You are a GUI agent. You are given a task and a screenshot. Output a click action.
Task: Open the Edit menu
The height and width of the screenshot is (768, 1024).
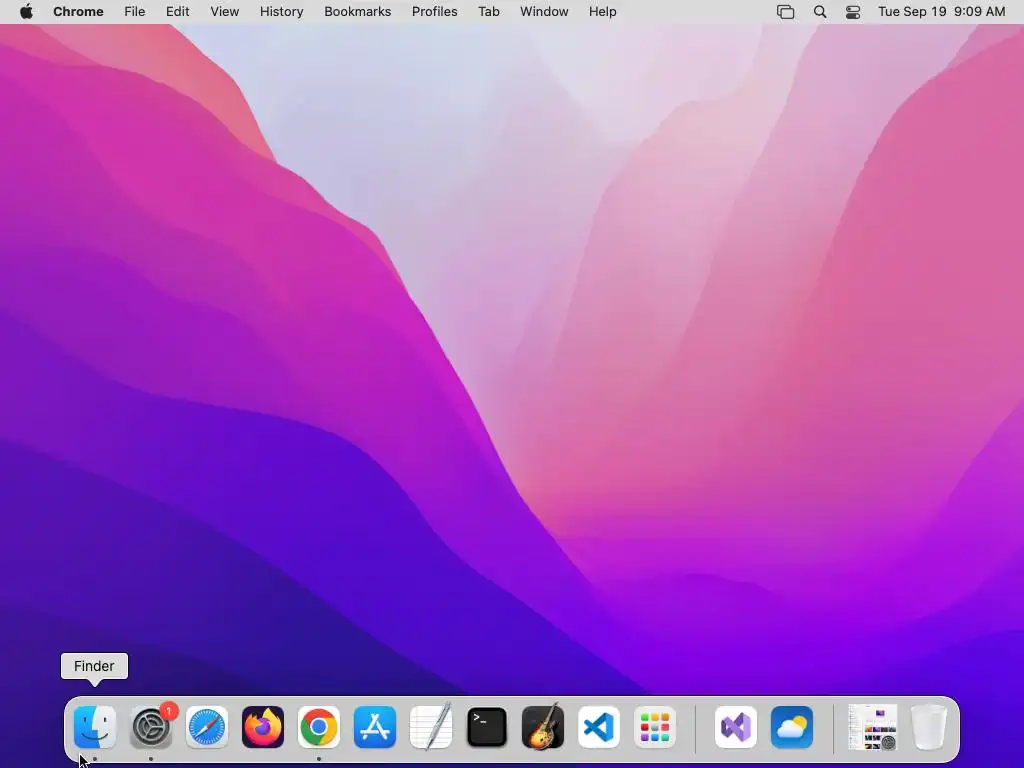(x=178, y=12)
